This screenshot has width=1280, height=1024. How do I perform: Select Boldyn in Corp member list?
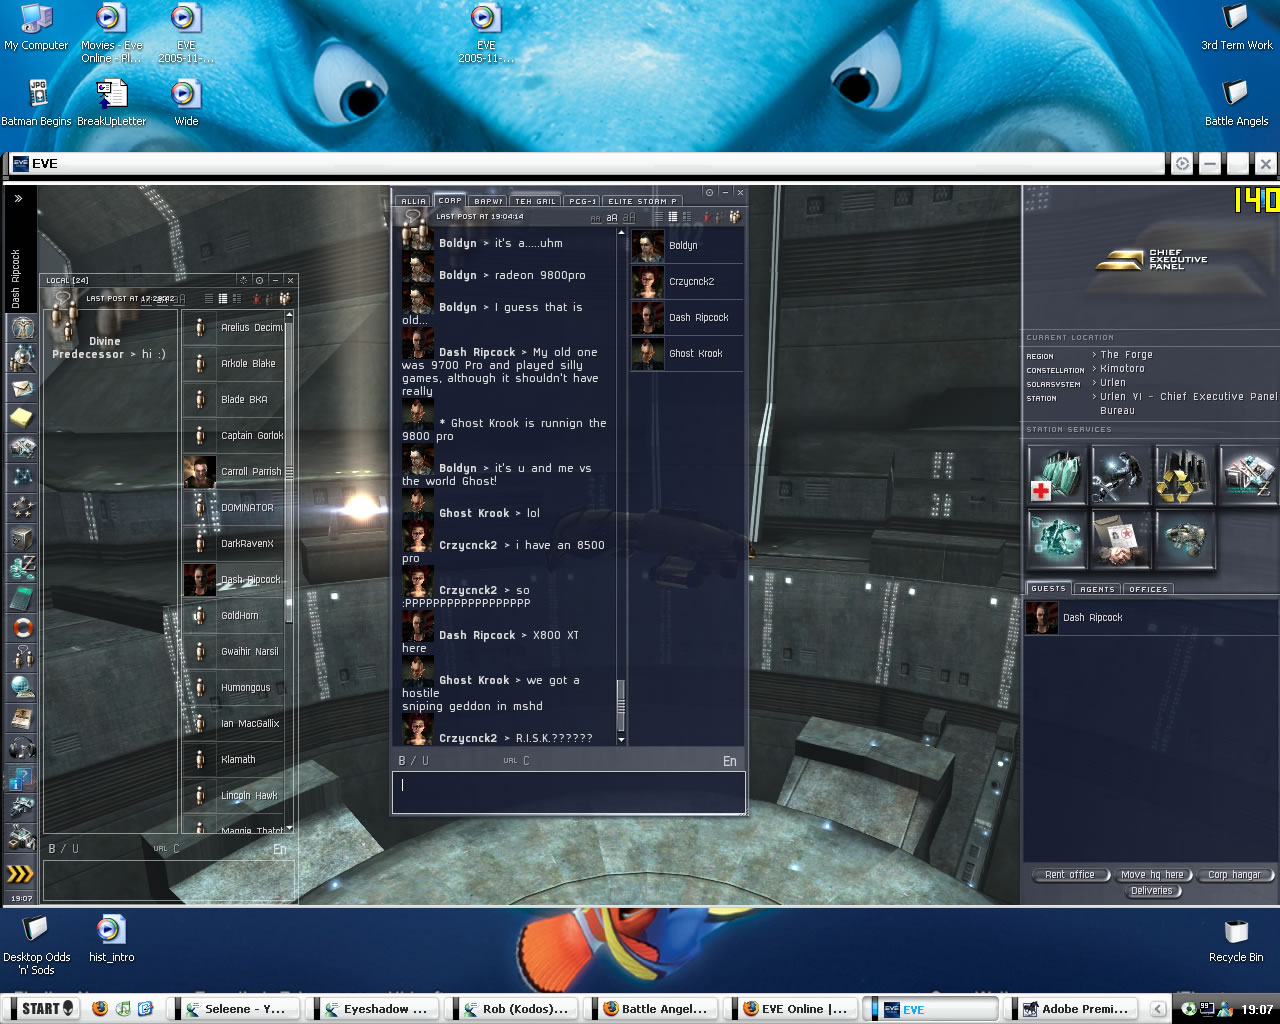click(x=687, y=245)
